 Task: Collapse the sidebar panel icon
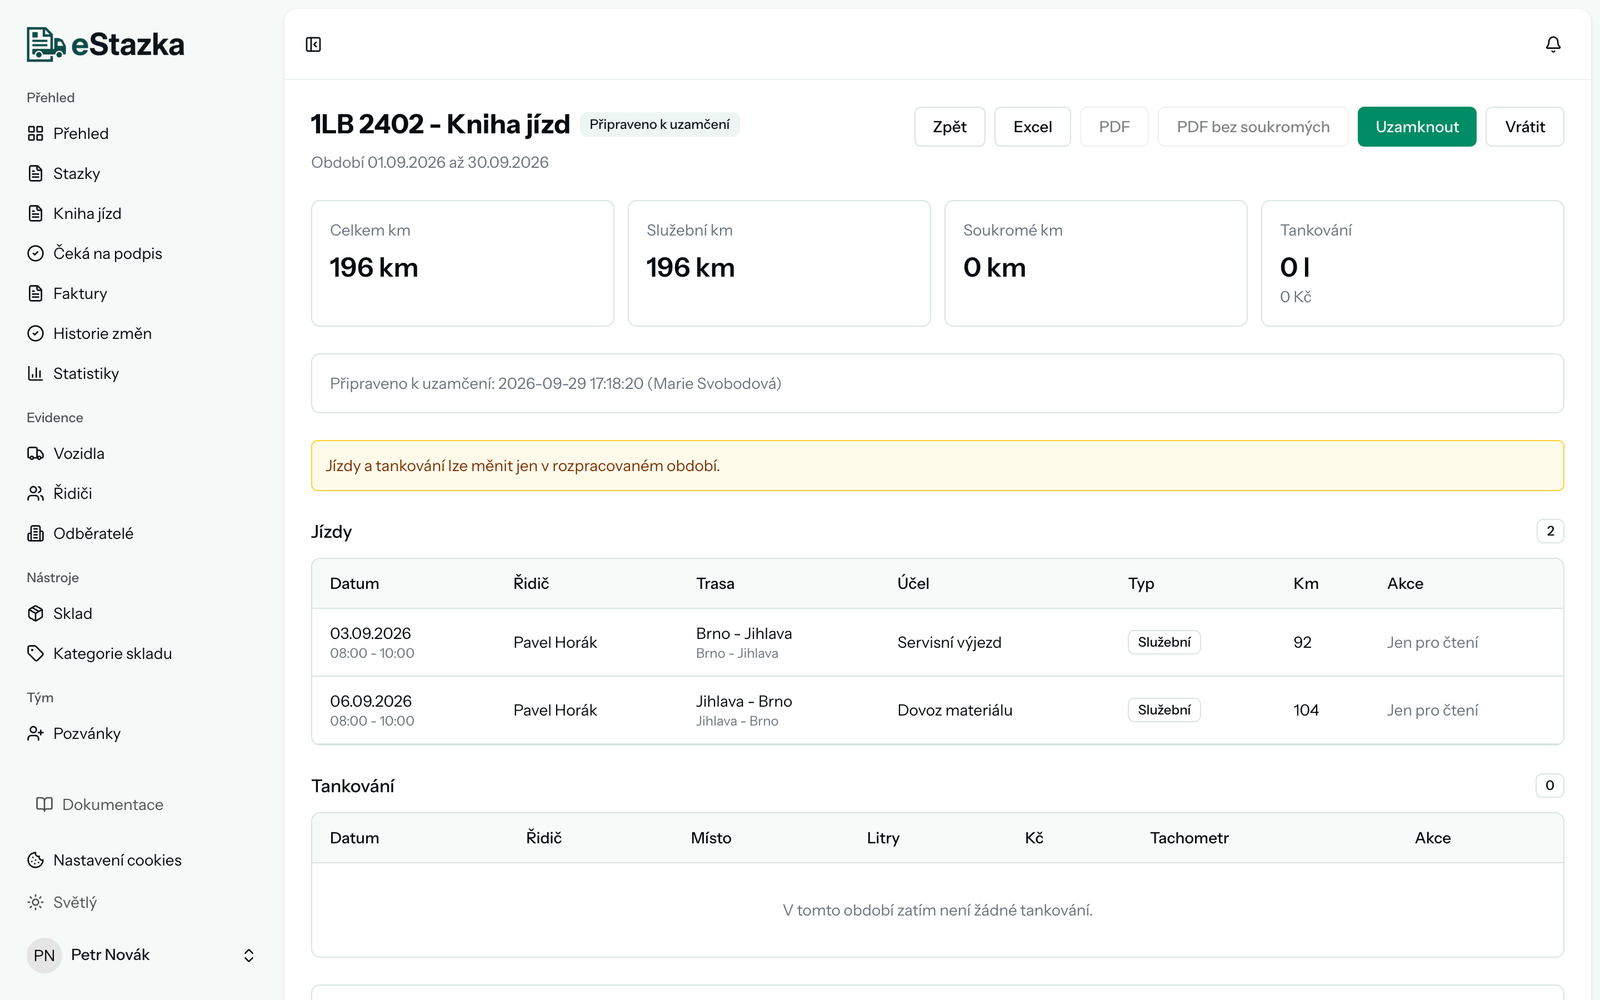click(x=313, y=44)
